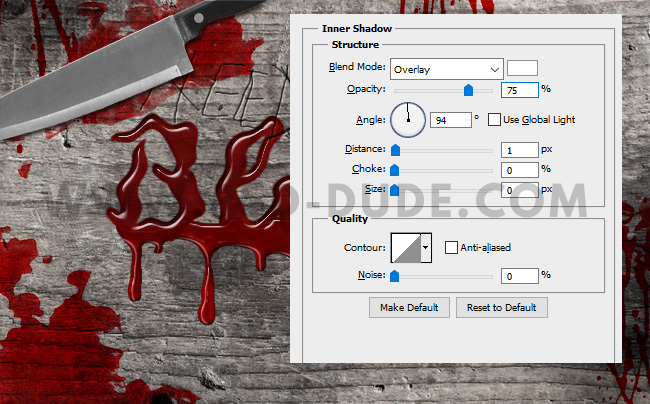Select the Angle input field showing 94
Viewport: 650px width, 404px height.
pos(450,120)
